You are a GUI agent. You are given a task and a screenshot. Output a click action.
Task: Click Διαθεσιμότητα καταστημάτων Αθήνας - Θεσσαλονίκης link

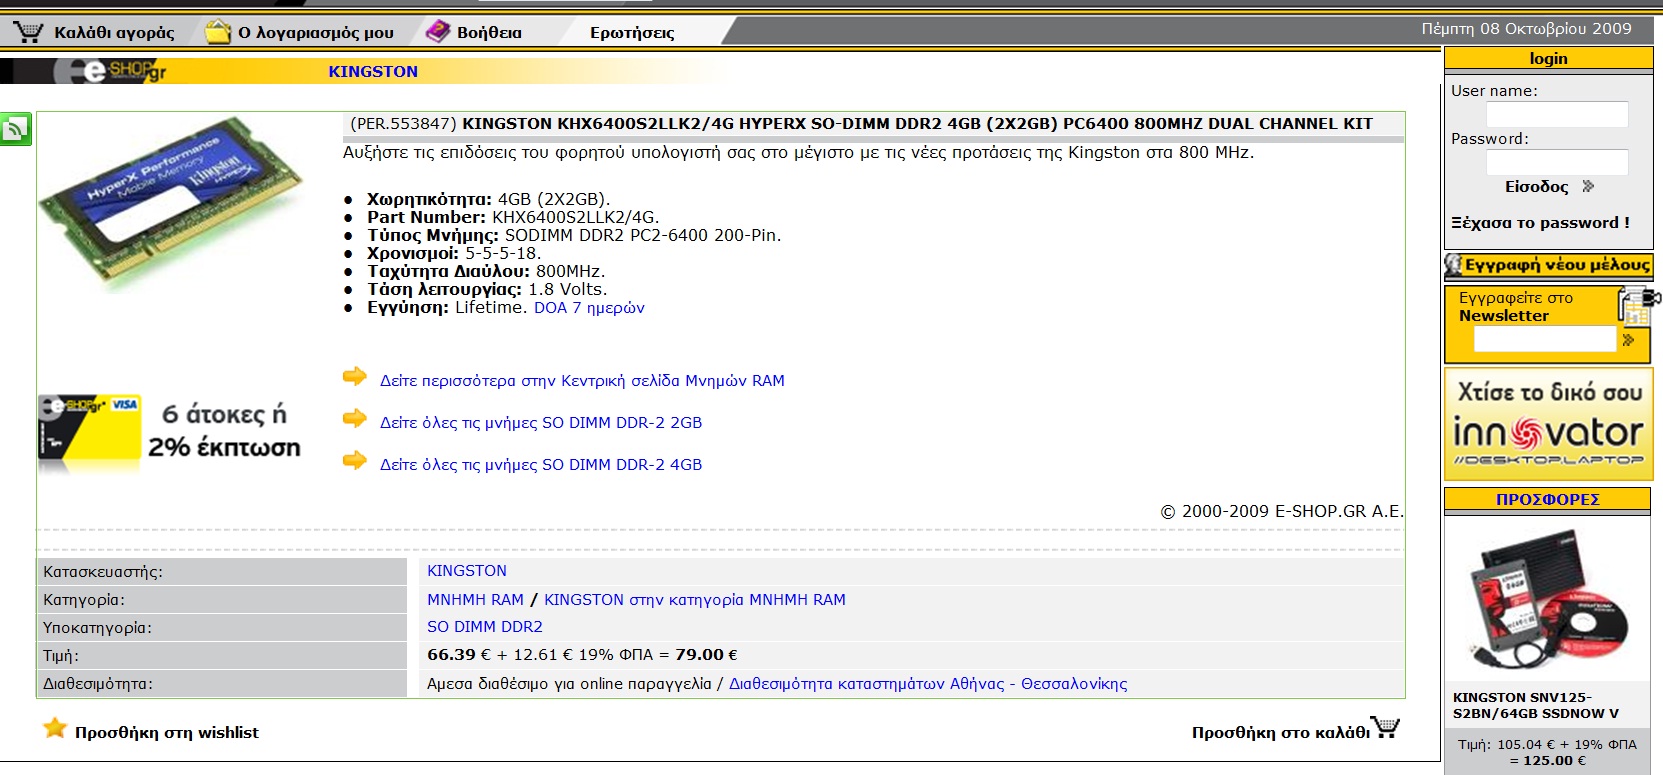(928, 684)
